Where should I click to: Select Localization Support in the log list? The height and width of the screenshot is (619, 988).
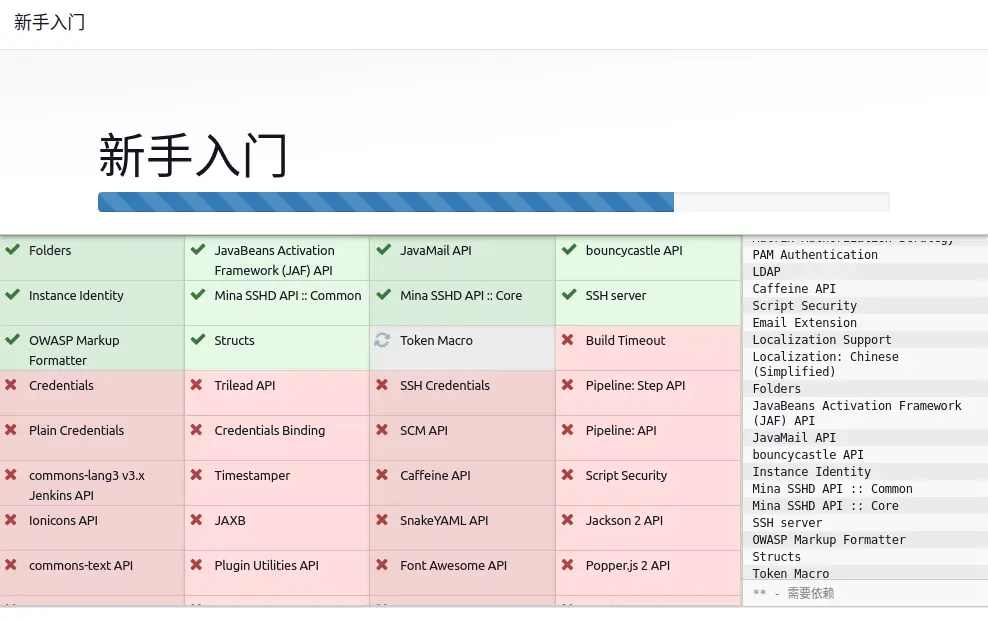822,340
